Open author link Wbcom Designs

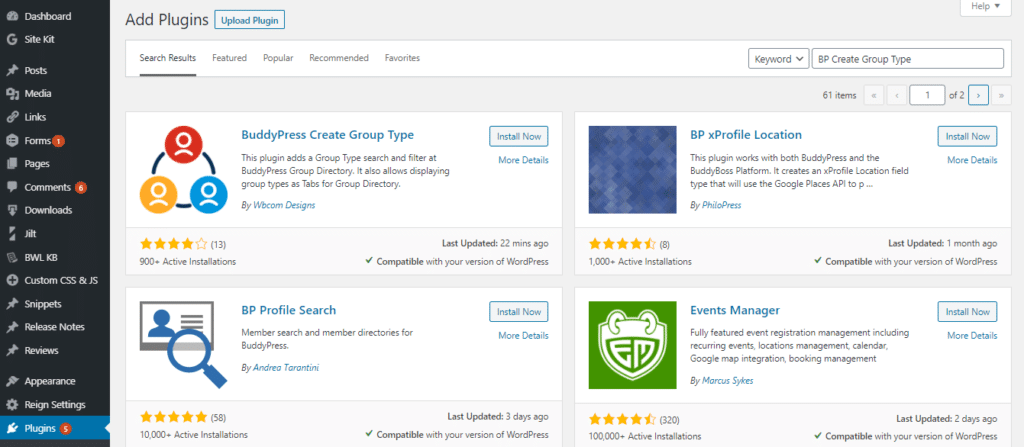point(284,205)
